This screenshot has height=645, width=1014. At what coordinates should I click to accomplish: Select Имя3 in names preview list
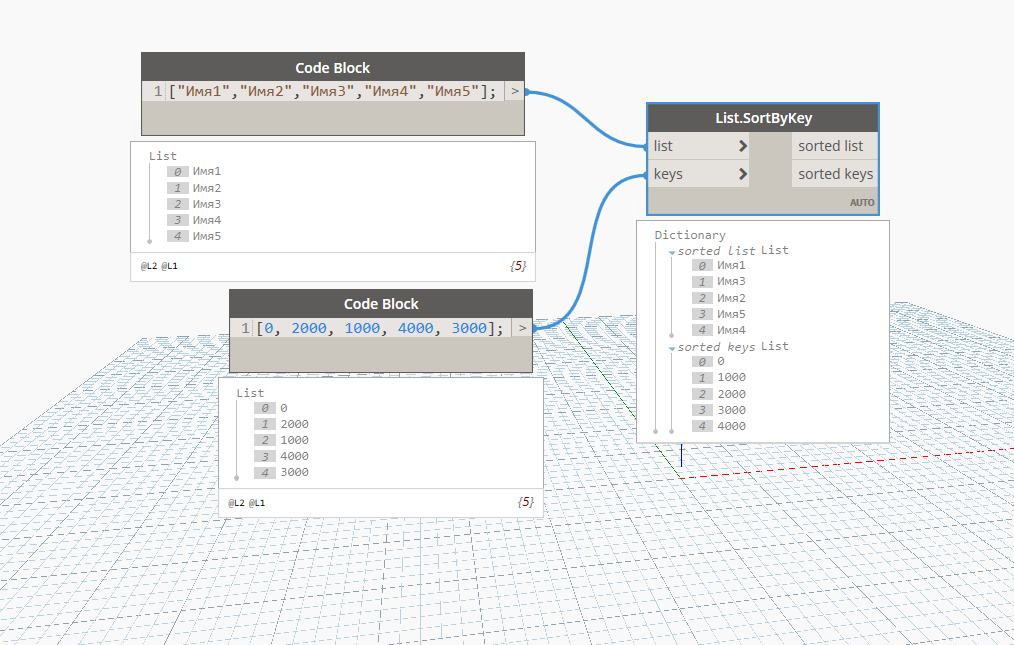206,204
